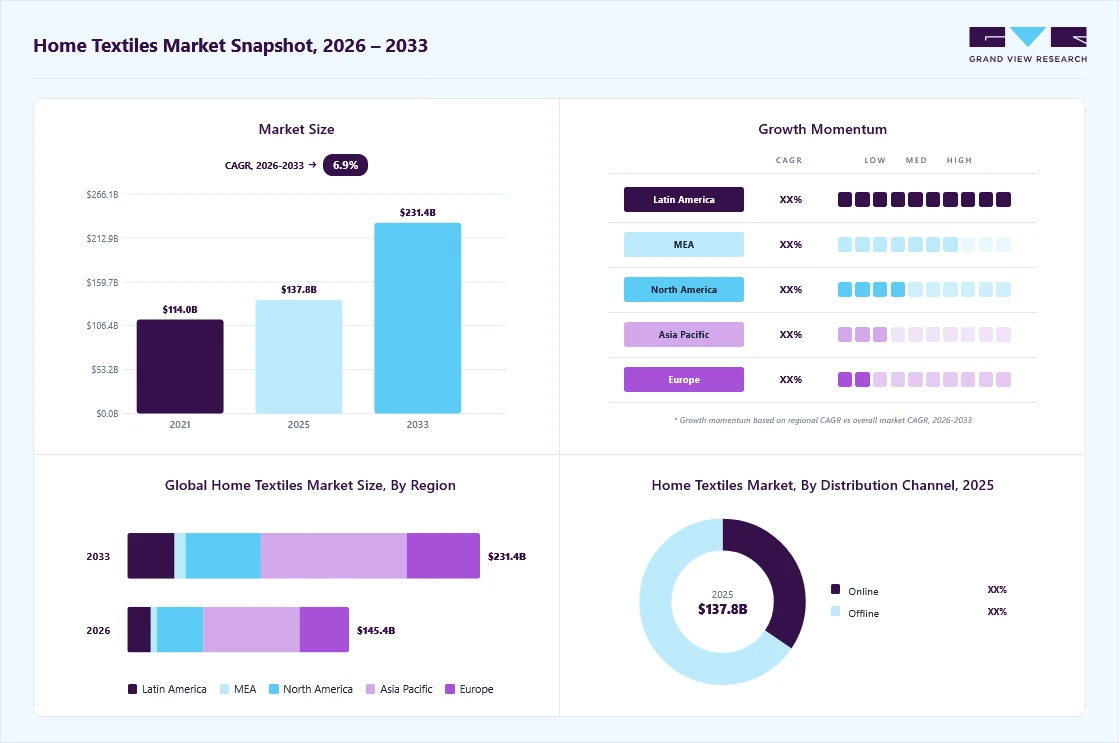Click the $137.8B label above the 2025 bar
Viewport: 1120px width, 743px height.
299,289
